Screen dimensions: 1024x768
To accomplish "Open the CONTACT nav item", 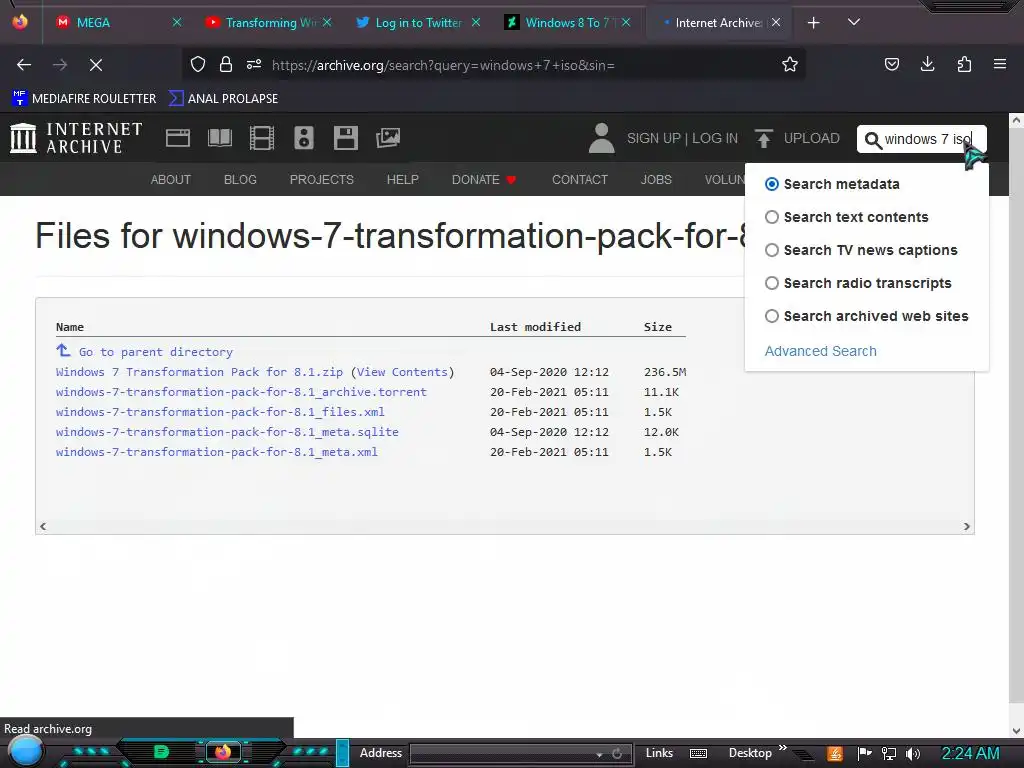I will point(580,180).
